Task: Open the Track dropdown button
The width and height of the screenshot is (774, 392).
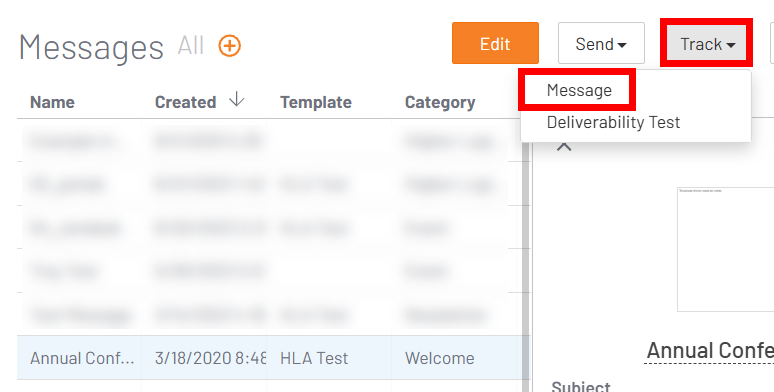Action: pyautogui.click(x=707, y=43)
